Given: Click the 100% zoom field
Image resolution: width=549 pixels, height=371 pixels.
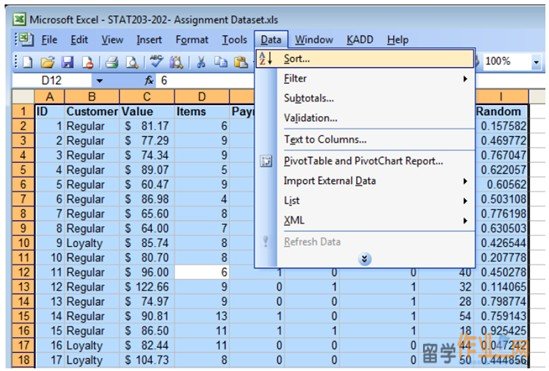Looking at the screenshot, I should tap(506, 62).
